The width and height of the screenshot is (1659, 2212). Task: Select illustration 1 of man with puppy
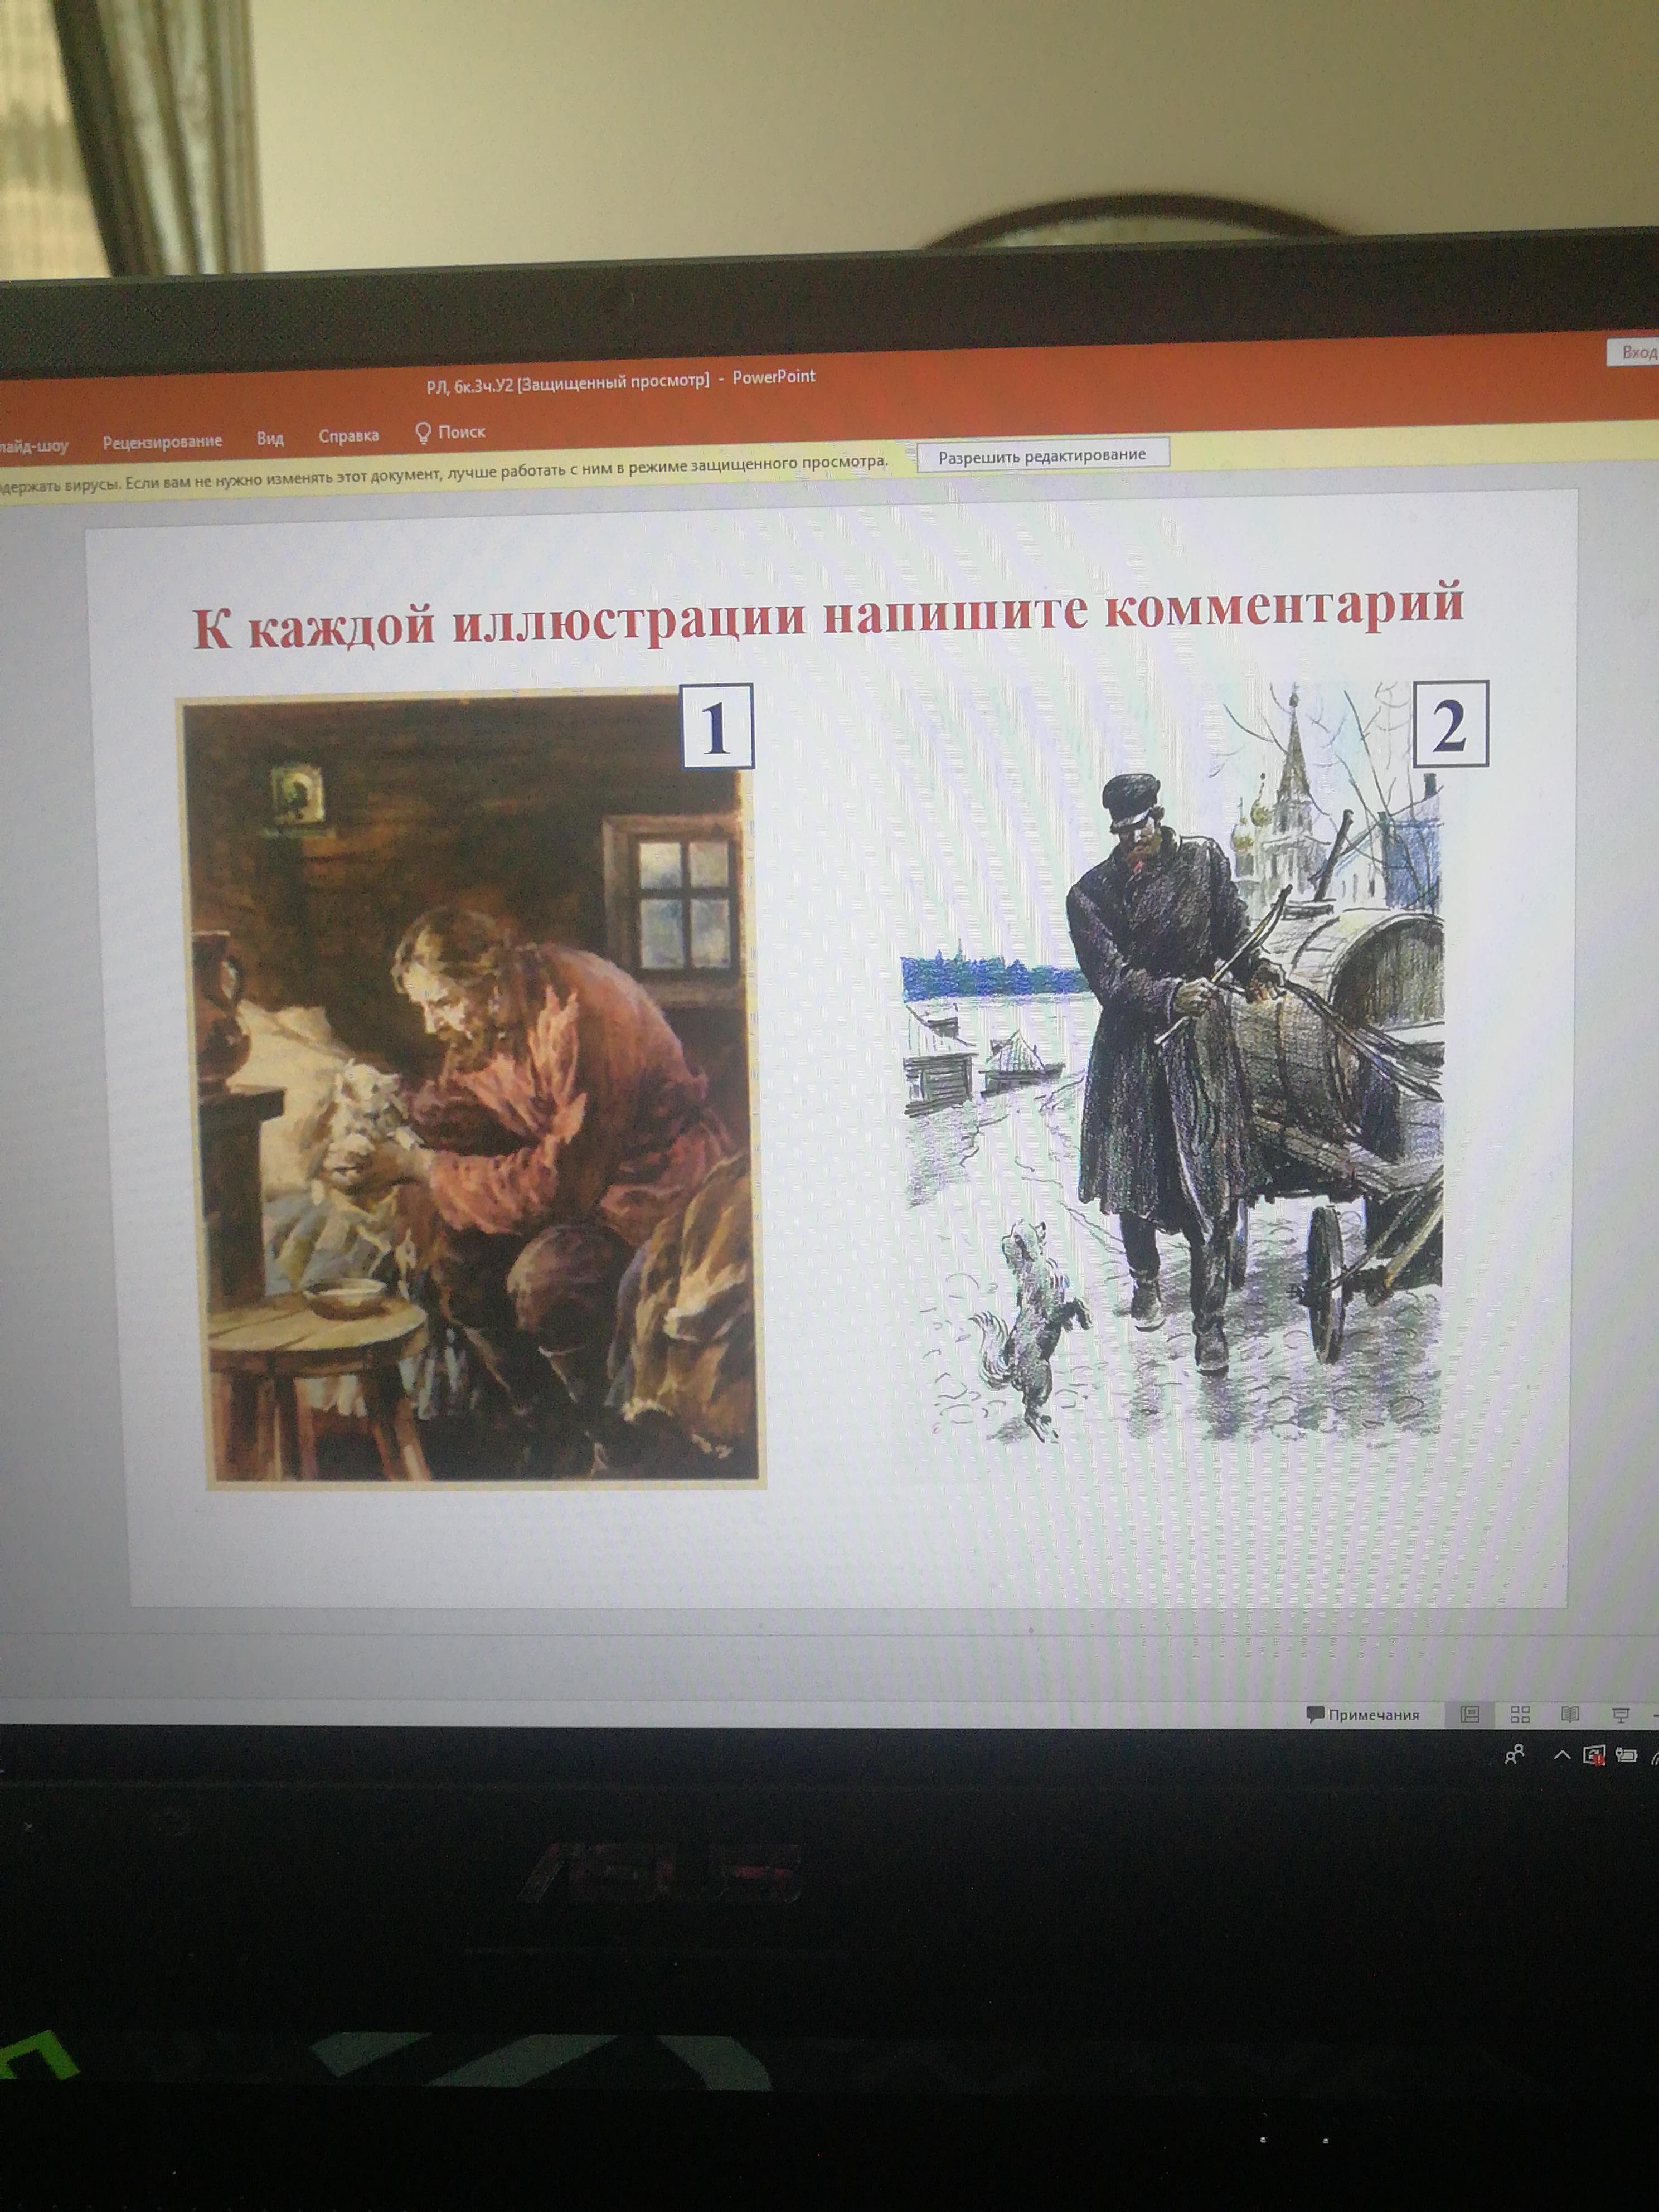[x=472, y=1088]
